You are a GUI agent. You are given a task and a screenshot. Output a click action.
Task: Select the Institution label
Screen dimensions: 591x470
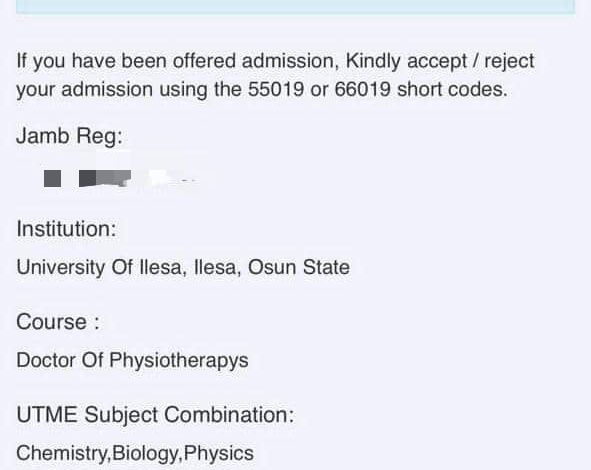click(66, 229)
